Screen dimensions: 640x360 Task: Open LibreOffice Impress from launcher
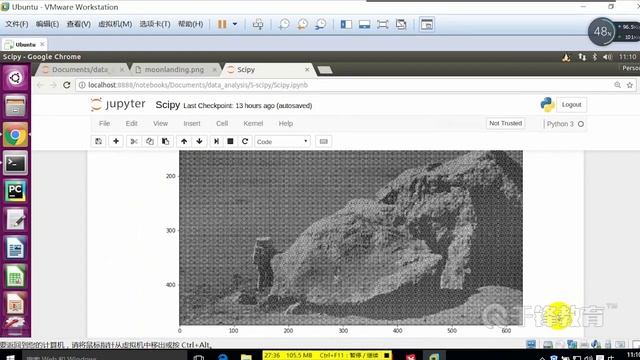15,304
